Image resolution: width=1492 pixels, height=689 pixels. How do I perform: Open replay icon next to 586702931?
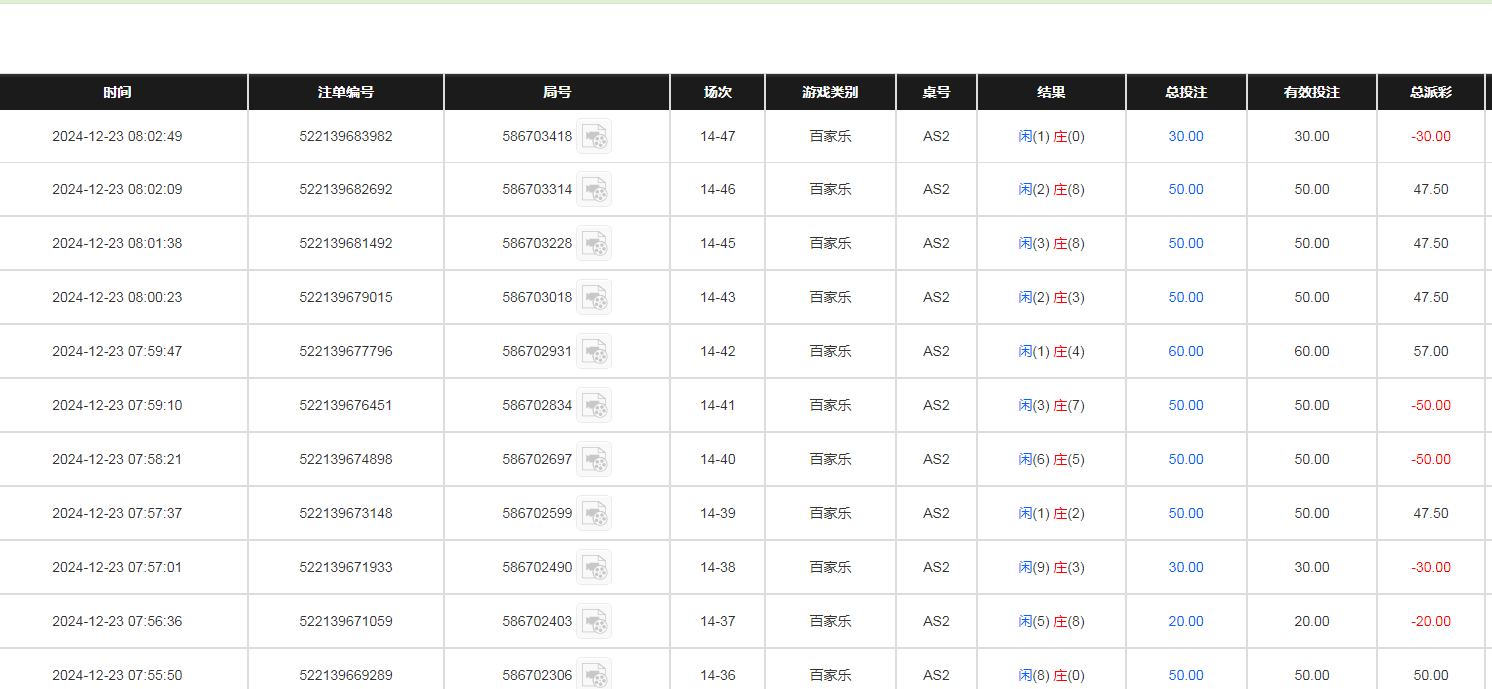pyautogui.click(x=594, y=352)
